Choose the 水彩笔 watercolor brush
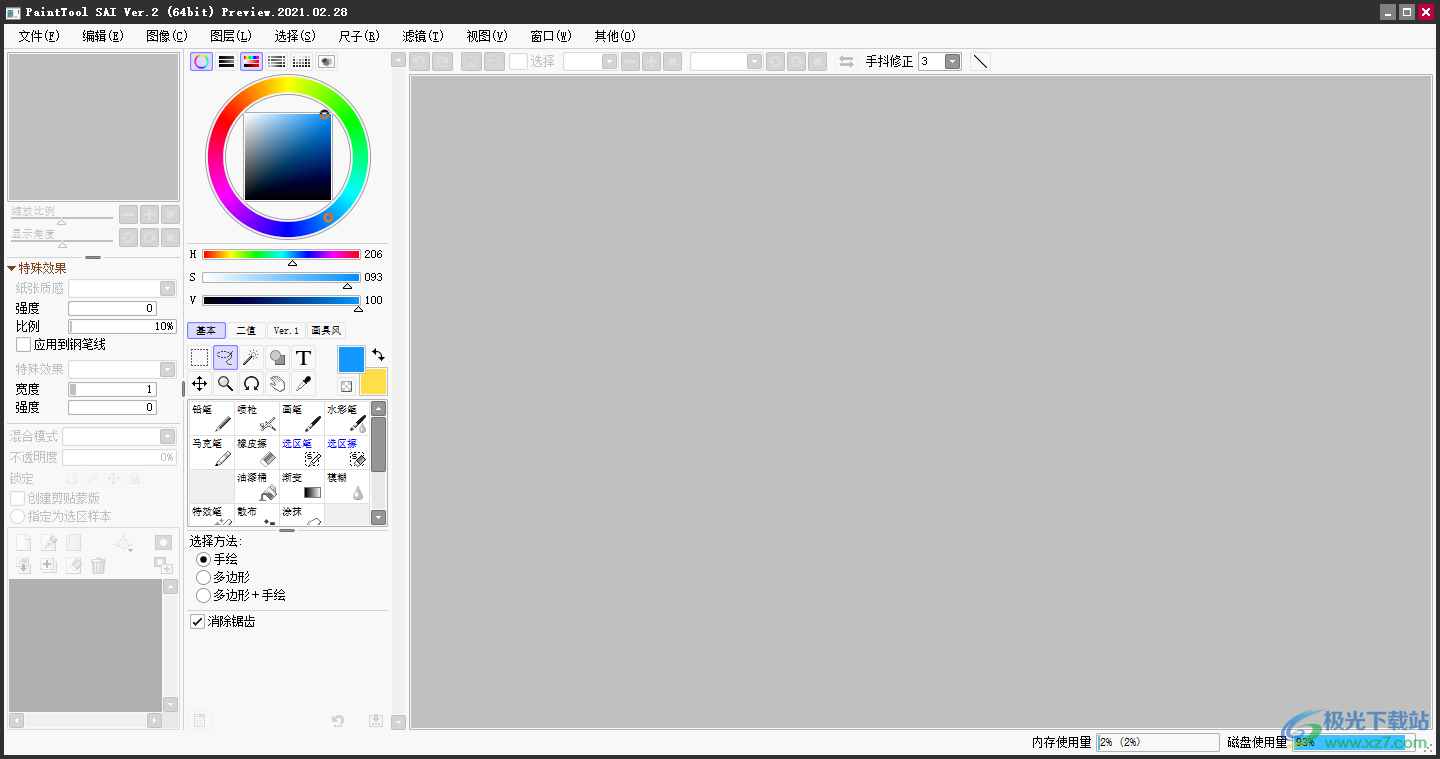This screenshot has height=759, width=1440. [x=346, y=418]
